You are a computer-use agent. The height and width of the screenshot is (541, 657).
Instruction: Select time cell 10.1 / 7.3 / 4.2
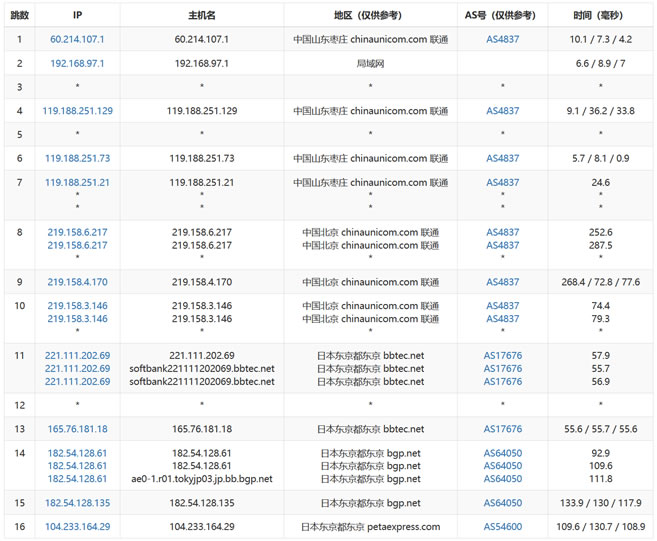(600, 39)
